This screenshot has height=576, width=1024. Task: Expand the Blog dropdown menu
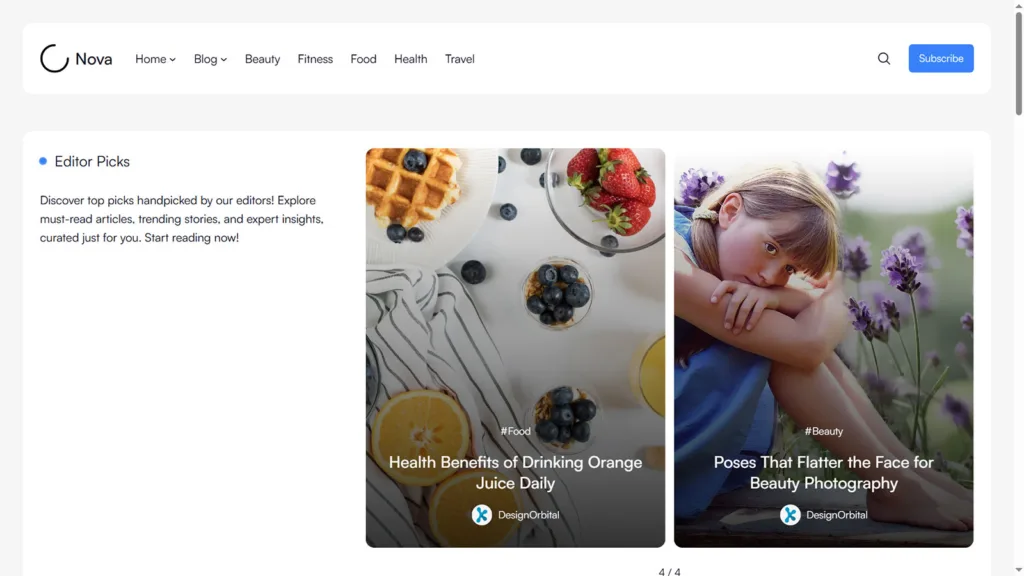point(210,59)
